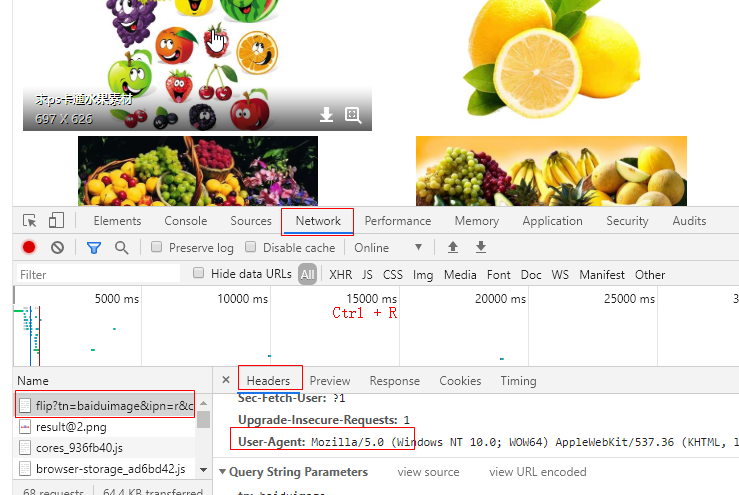Click into the network Filter text field
The width and height of the screenshot is (739, 495).
point(98,274)
